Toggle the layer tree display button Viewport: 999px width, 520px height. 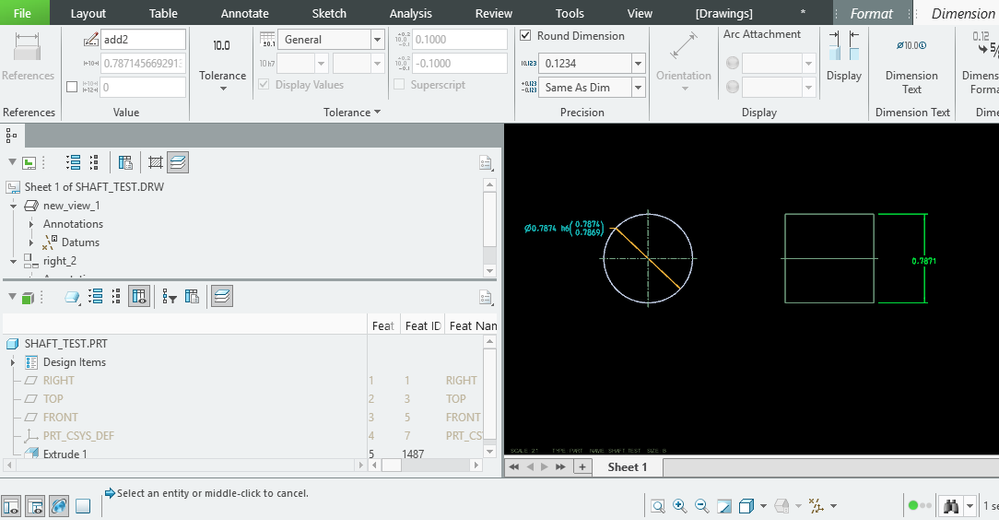(178, 162)
